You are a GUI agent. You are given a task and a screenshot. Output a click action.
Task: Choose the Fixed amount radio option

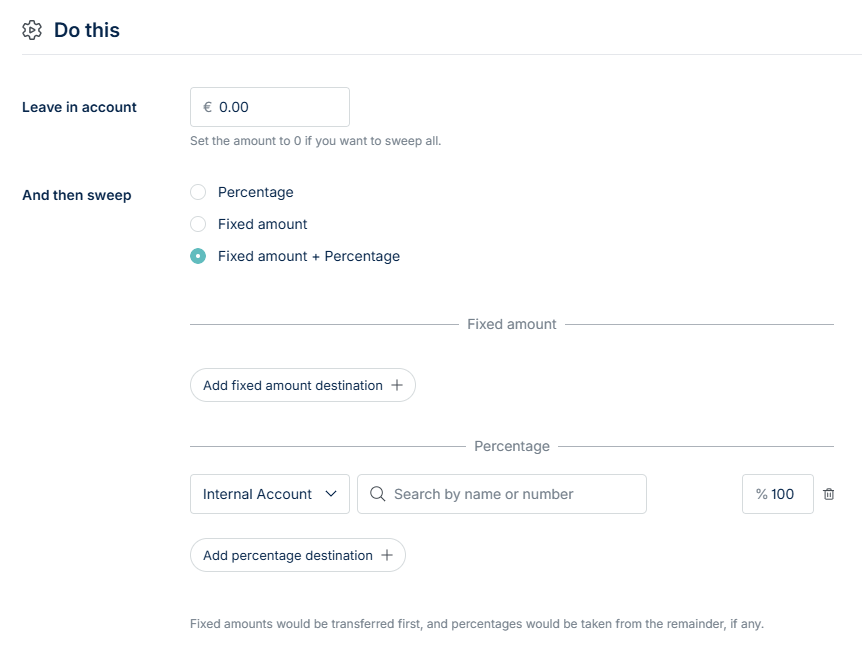[198, 224]
